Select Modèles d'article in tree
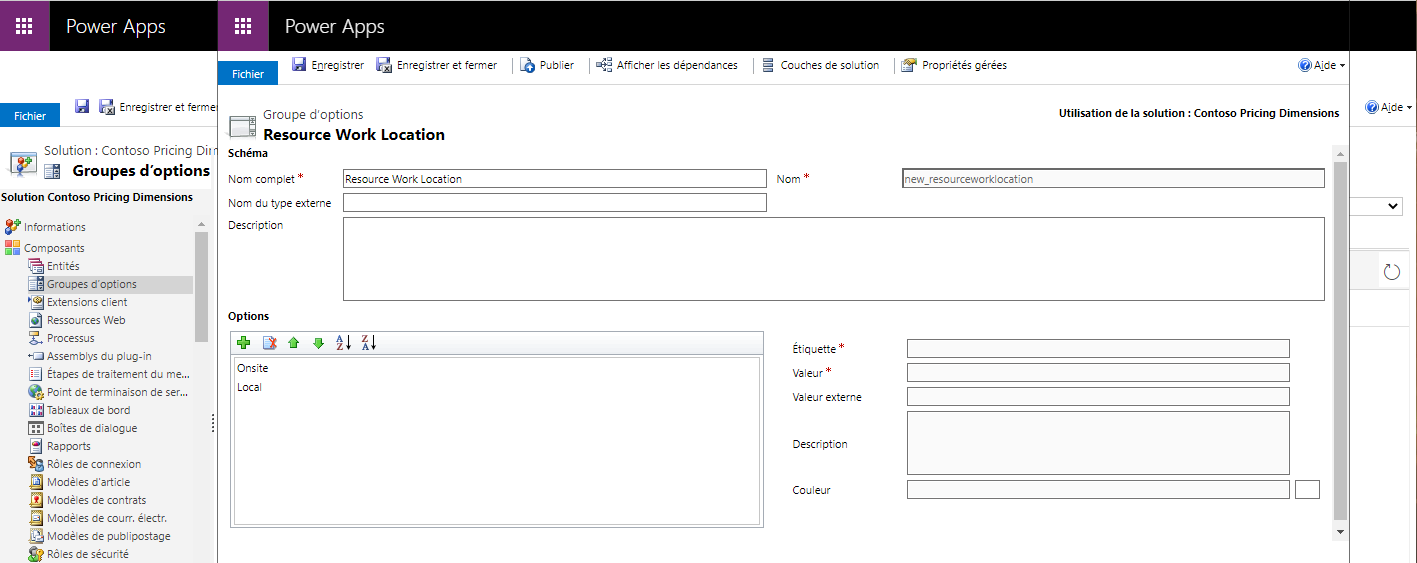 [88, 482]
